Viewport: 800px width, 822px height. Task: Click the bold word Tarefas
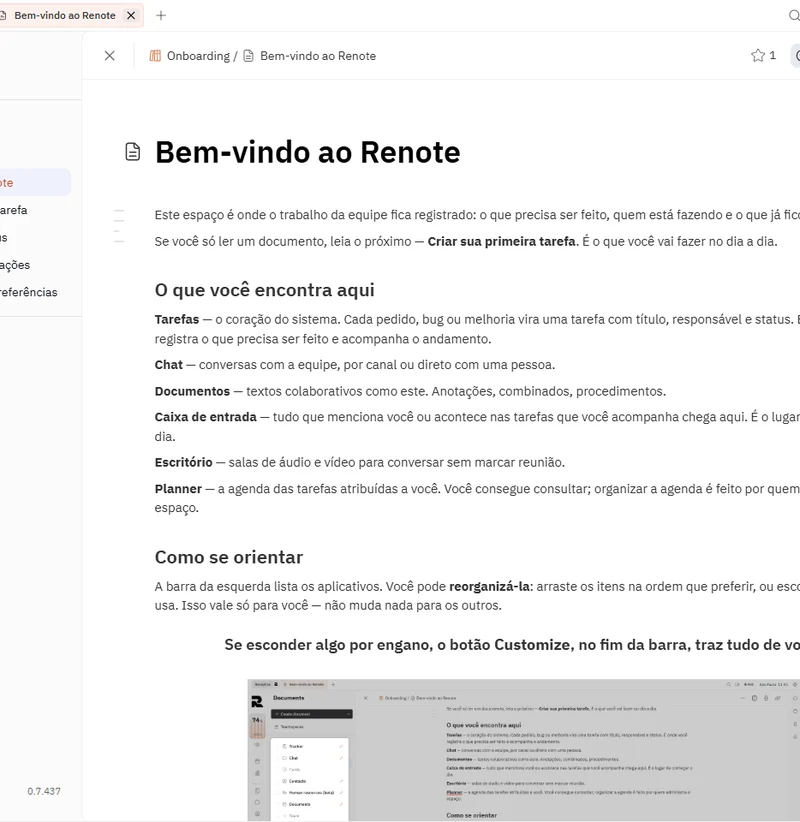(x=177, y=320)
